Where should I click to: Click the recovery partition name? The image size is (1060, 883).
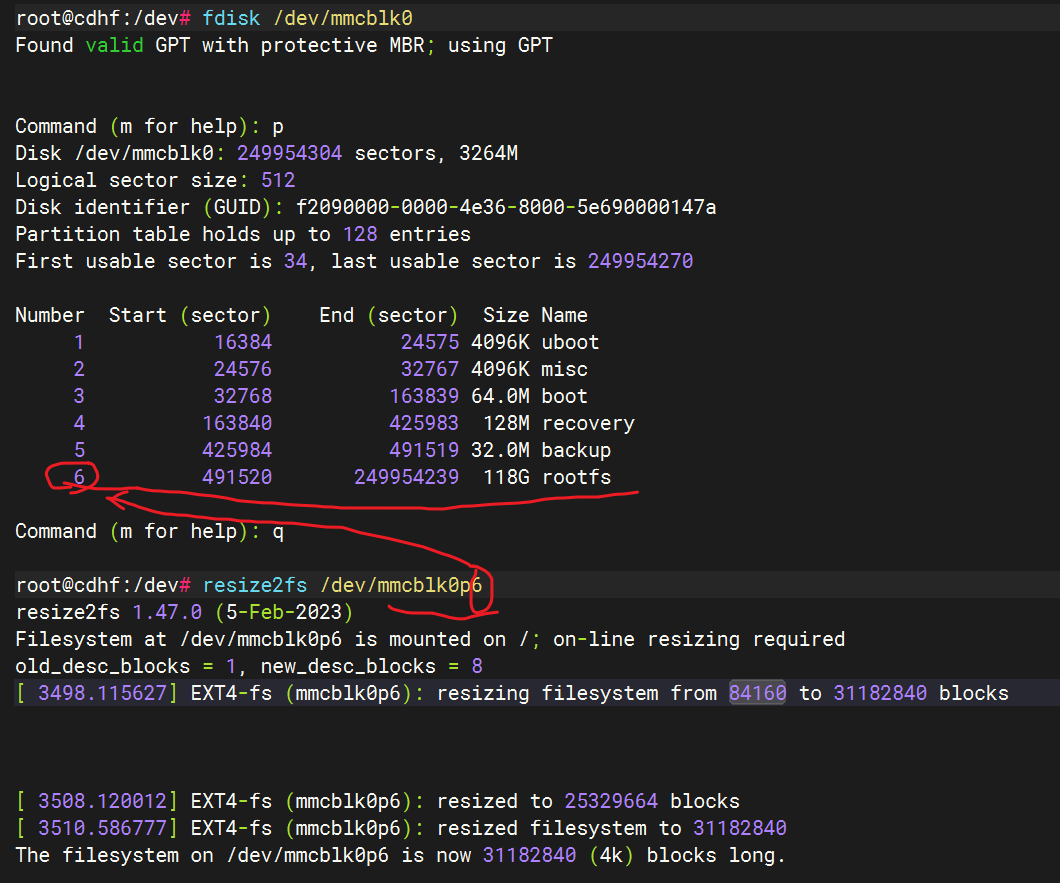tap(588, 423)
